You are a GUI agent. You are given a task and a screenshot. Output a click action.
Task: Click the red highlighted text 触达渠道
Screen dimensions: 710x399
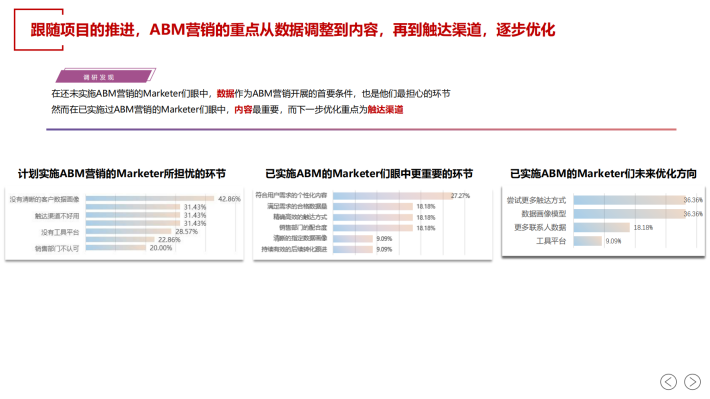coord(385,110)
